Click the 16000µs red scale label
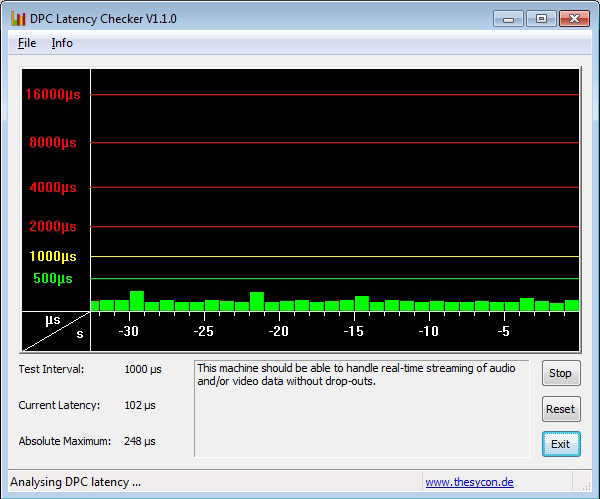 [52, 95]
